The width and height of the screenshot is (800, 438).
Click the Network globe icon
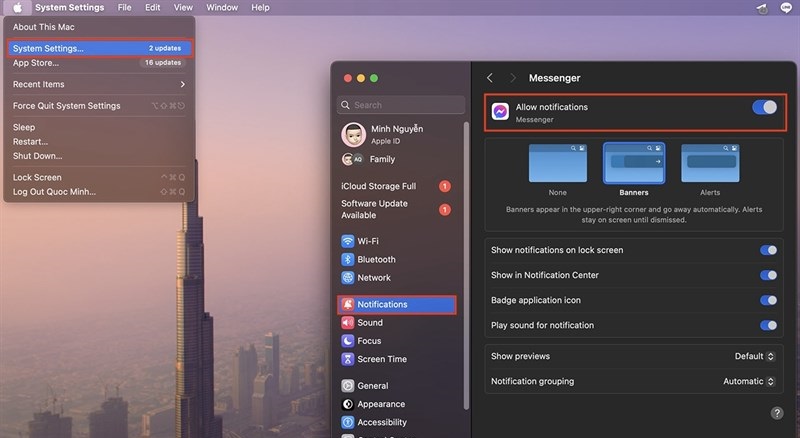coord(347,278)
